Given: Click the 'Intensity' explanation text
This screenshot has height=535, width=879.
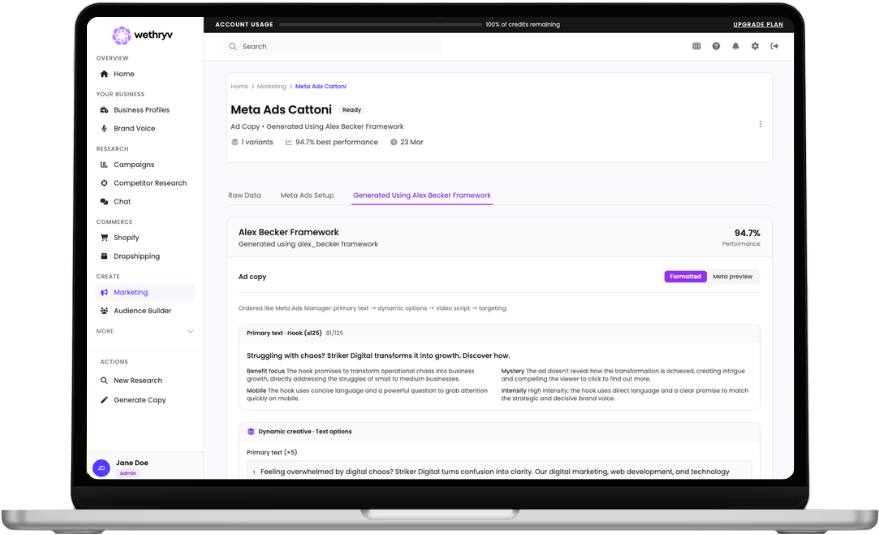Looking at the screenshot, I should coord(624,394).
